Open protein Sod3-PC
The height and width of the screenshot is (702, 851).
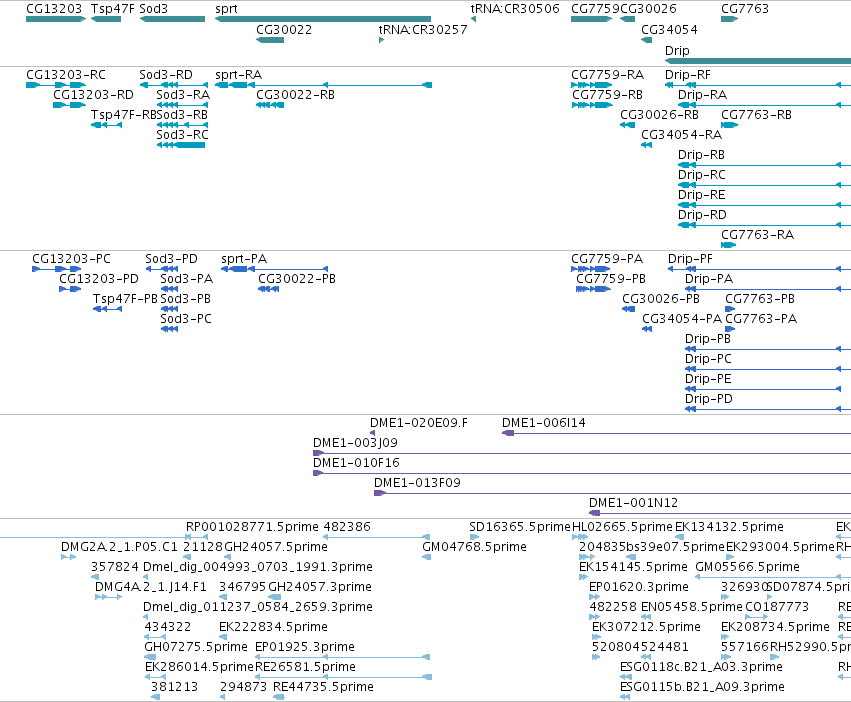click(x=186, y=319)
